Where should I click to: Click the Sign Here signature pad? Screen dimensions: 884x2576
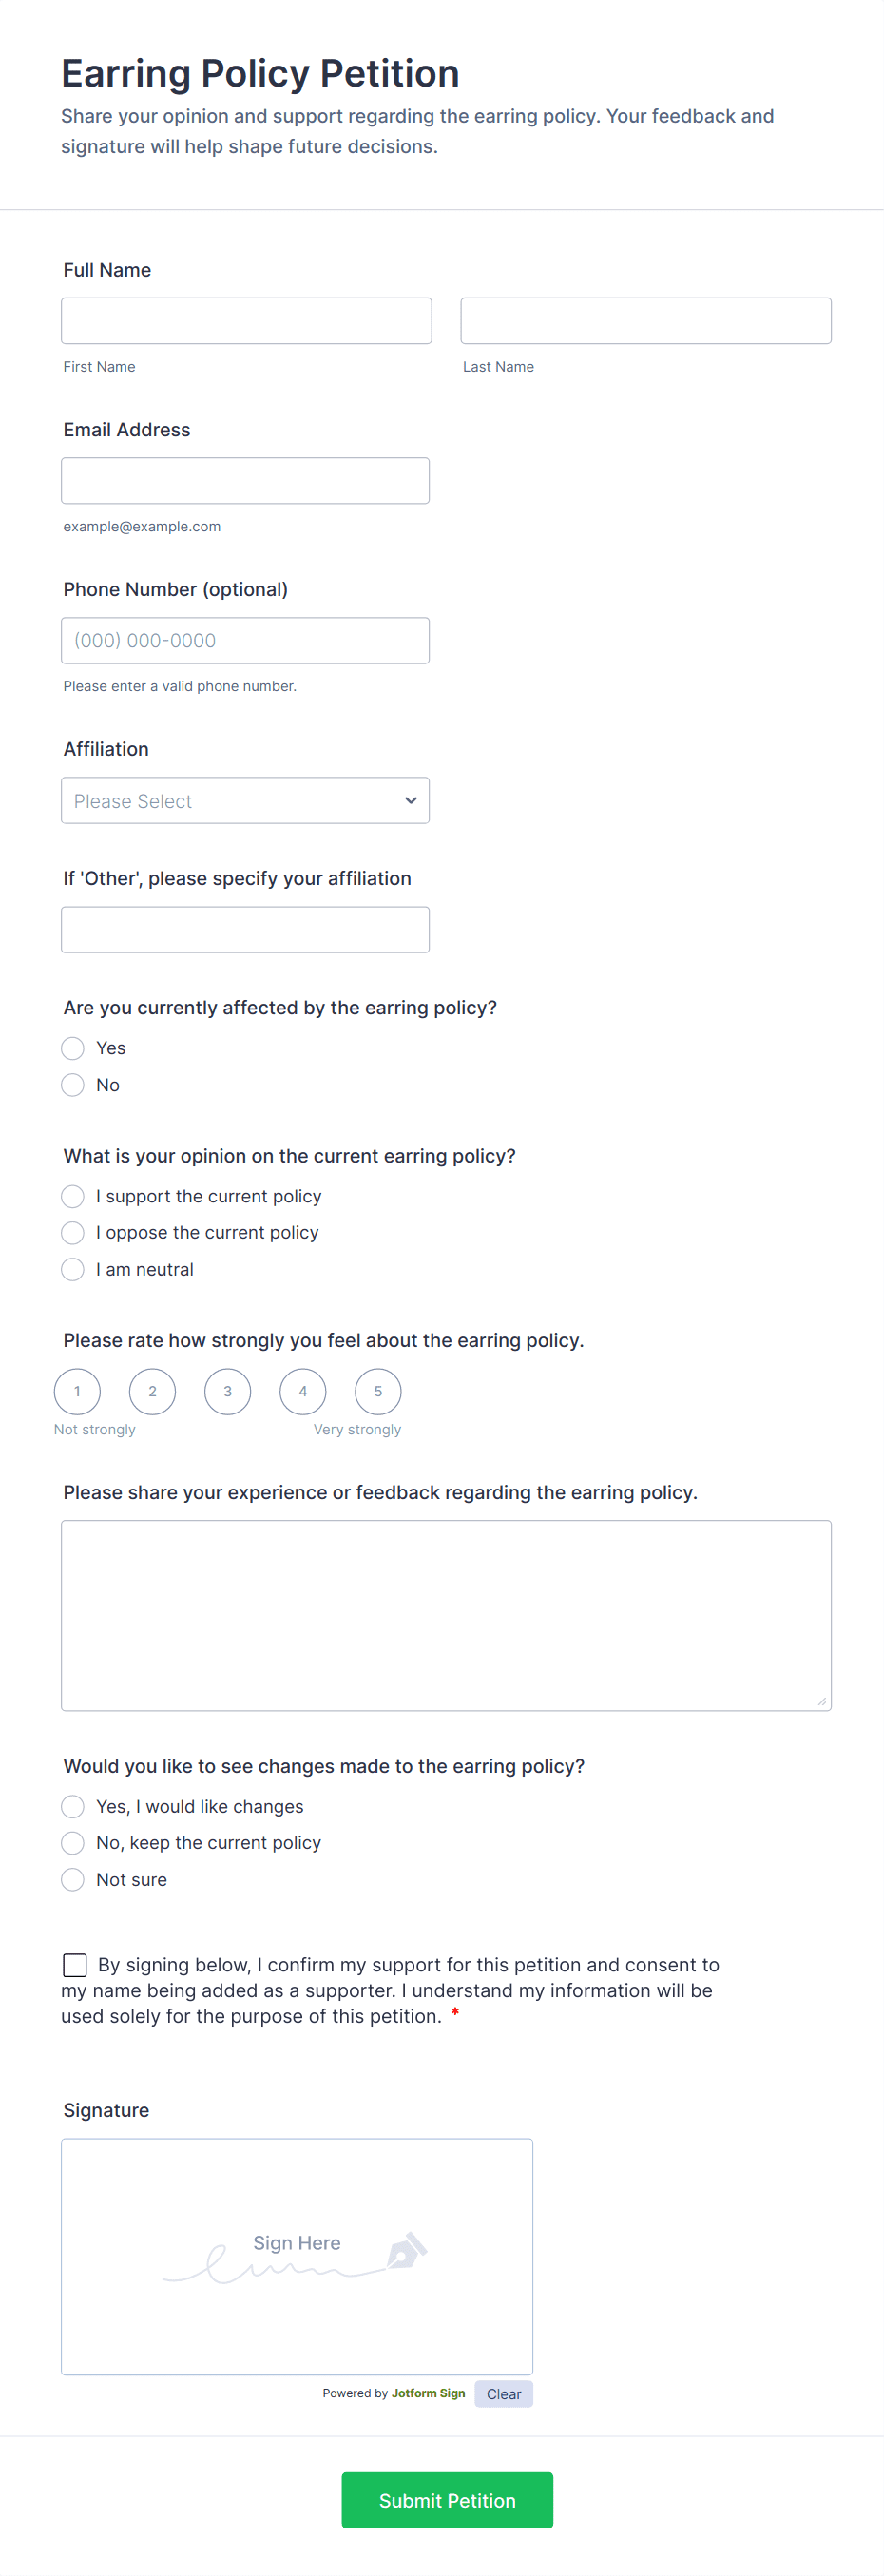(x=297, y=2257)
